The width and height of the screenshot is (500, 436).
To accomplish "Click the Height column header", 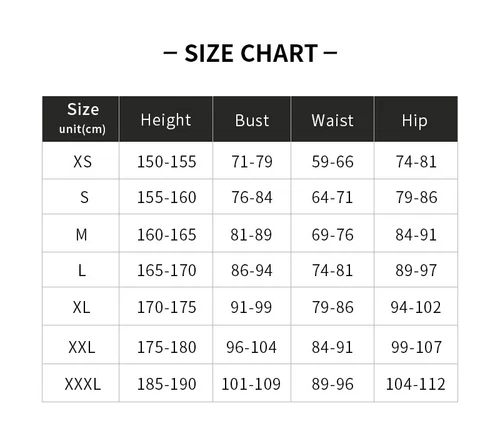I will coord(166,120).
